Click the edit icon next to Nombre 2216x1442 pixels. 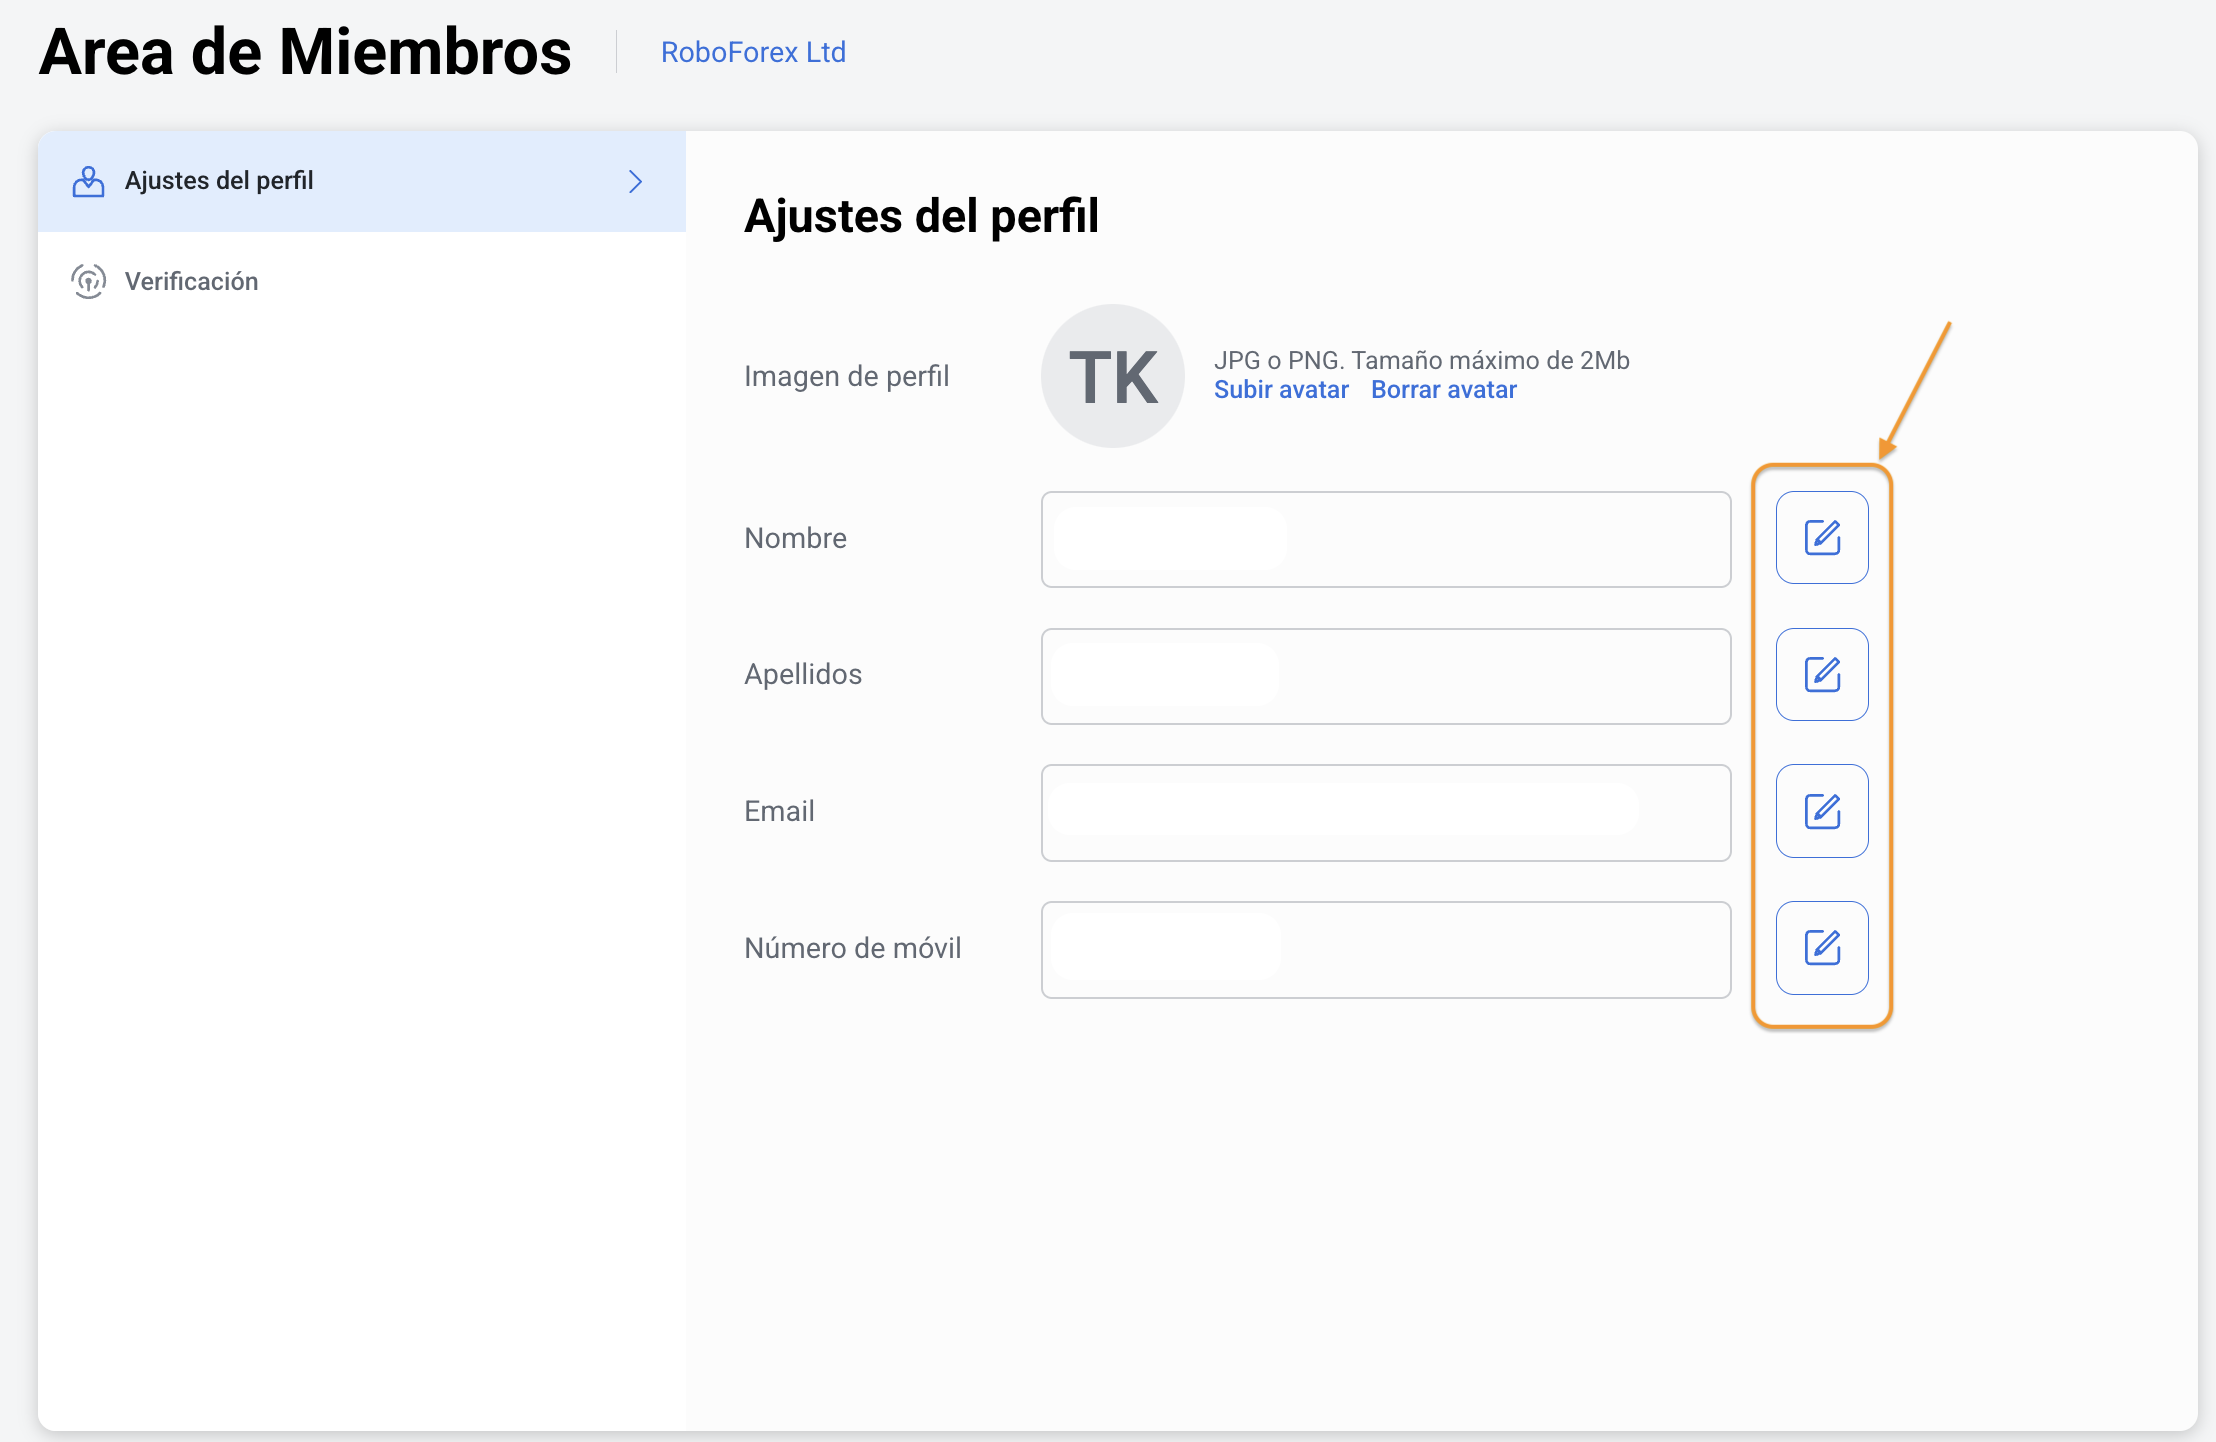1821,538
